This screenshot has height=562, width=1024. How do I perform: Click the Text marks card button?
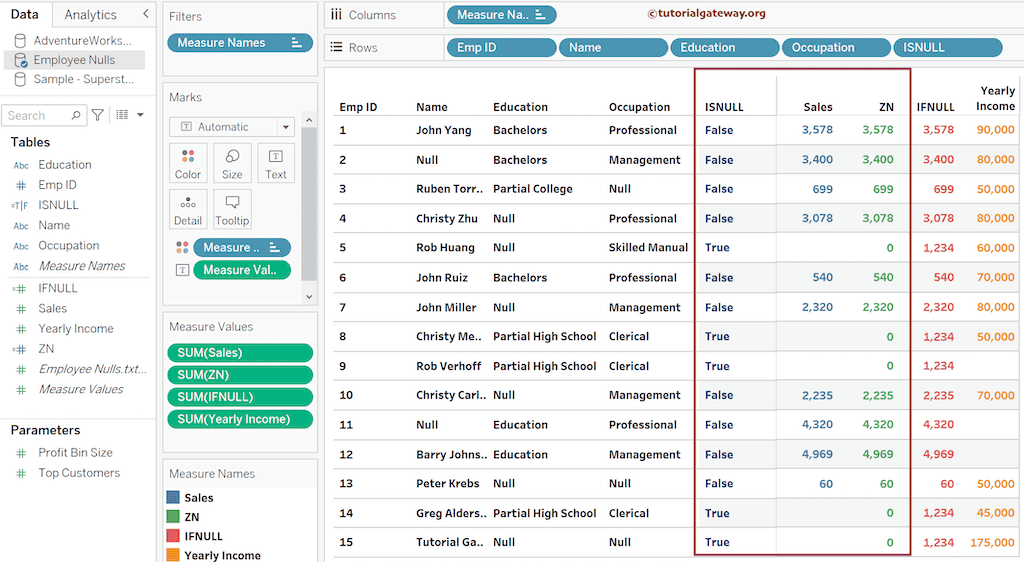[x=276, y=163]
